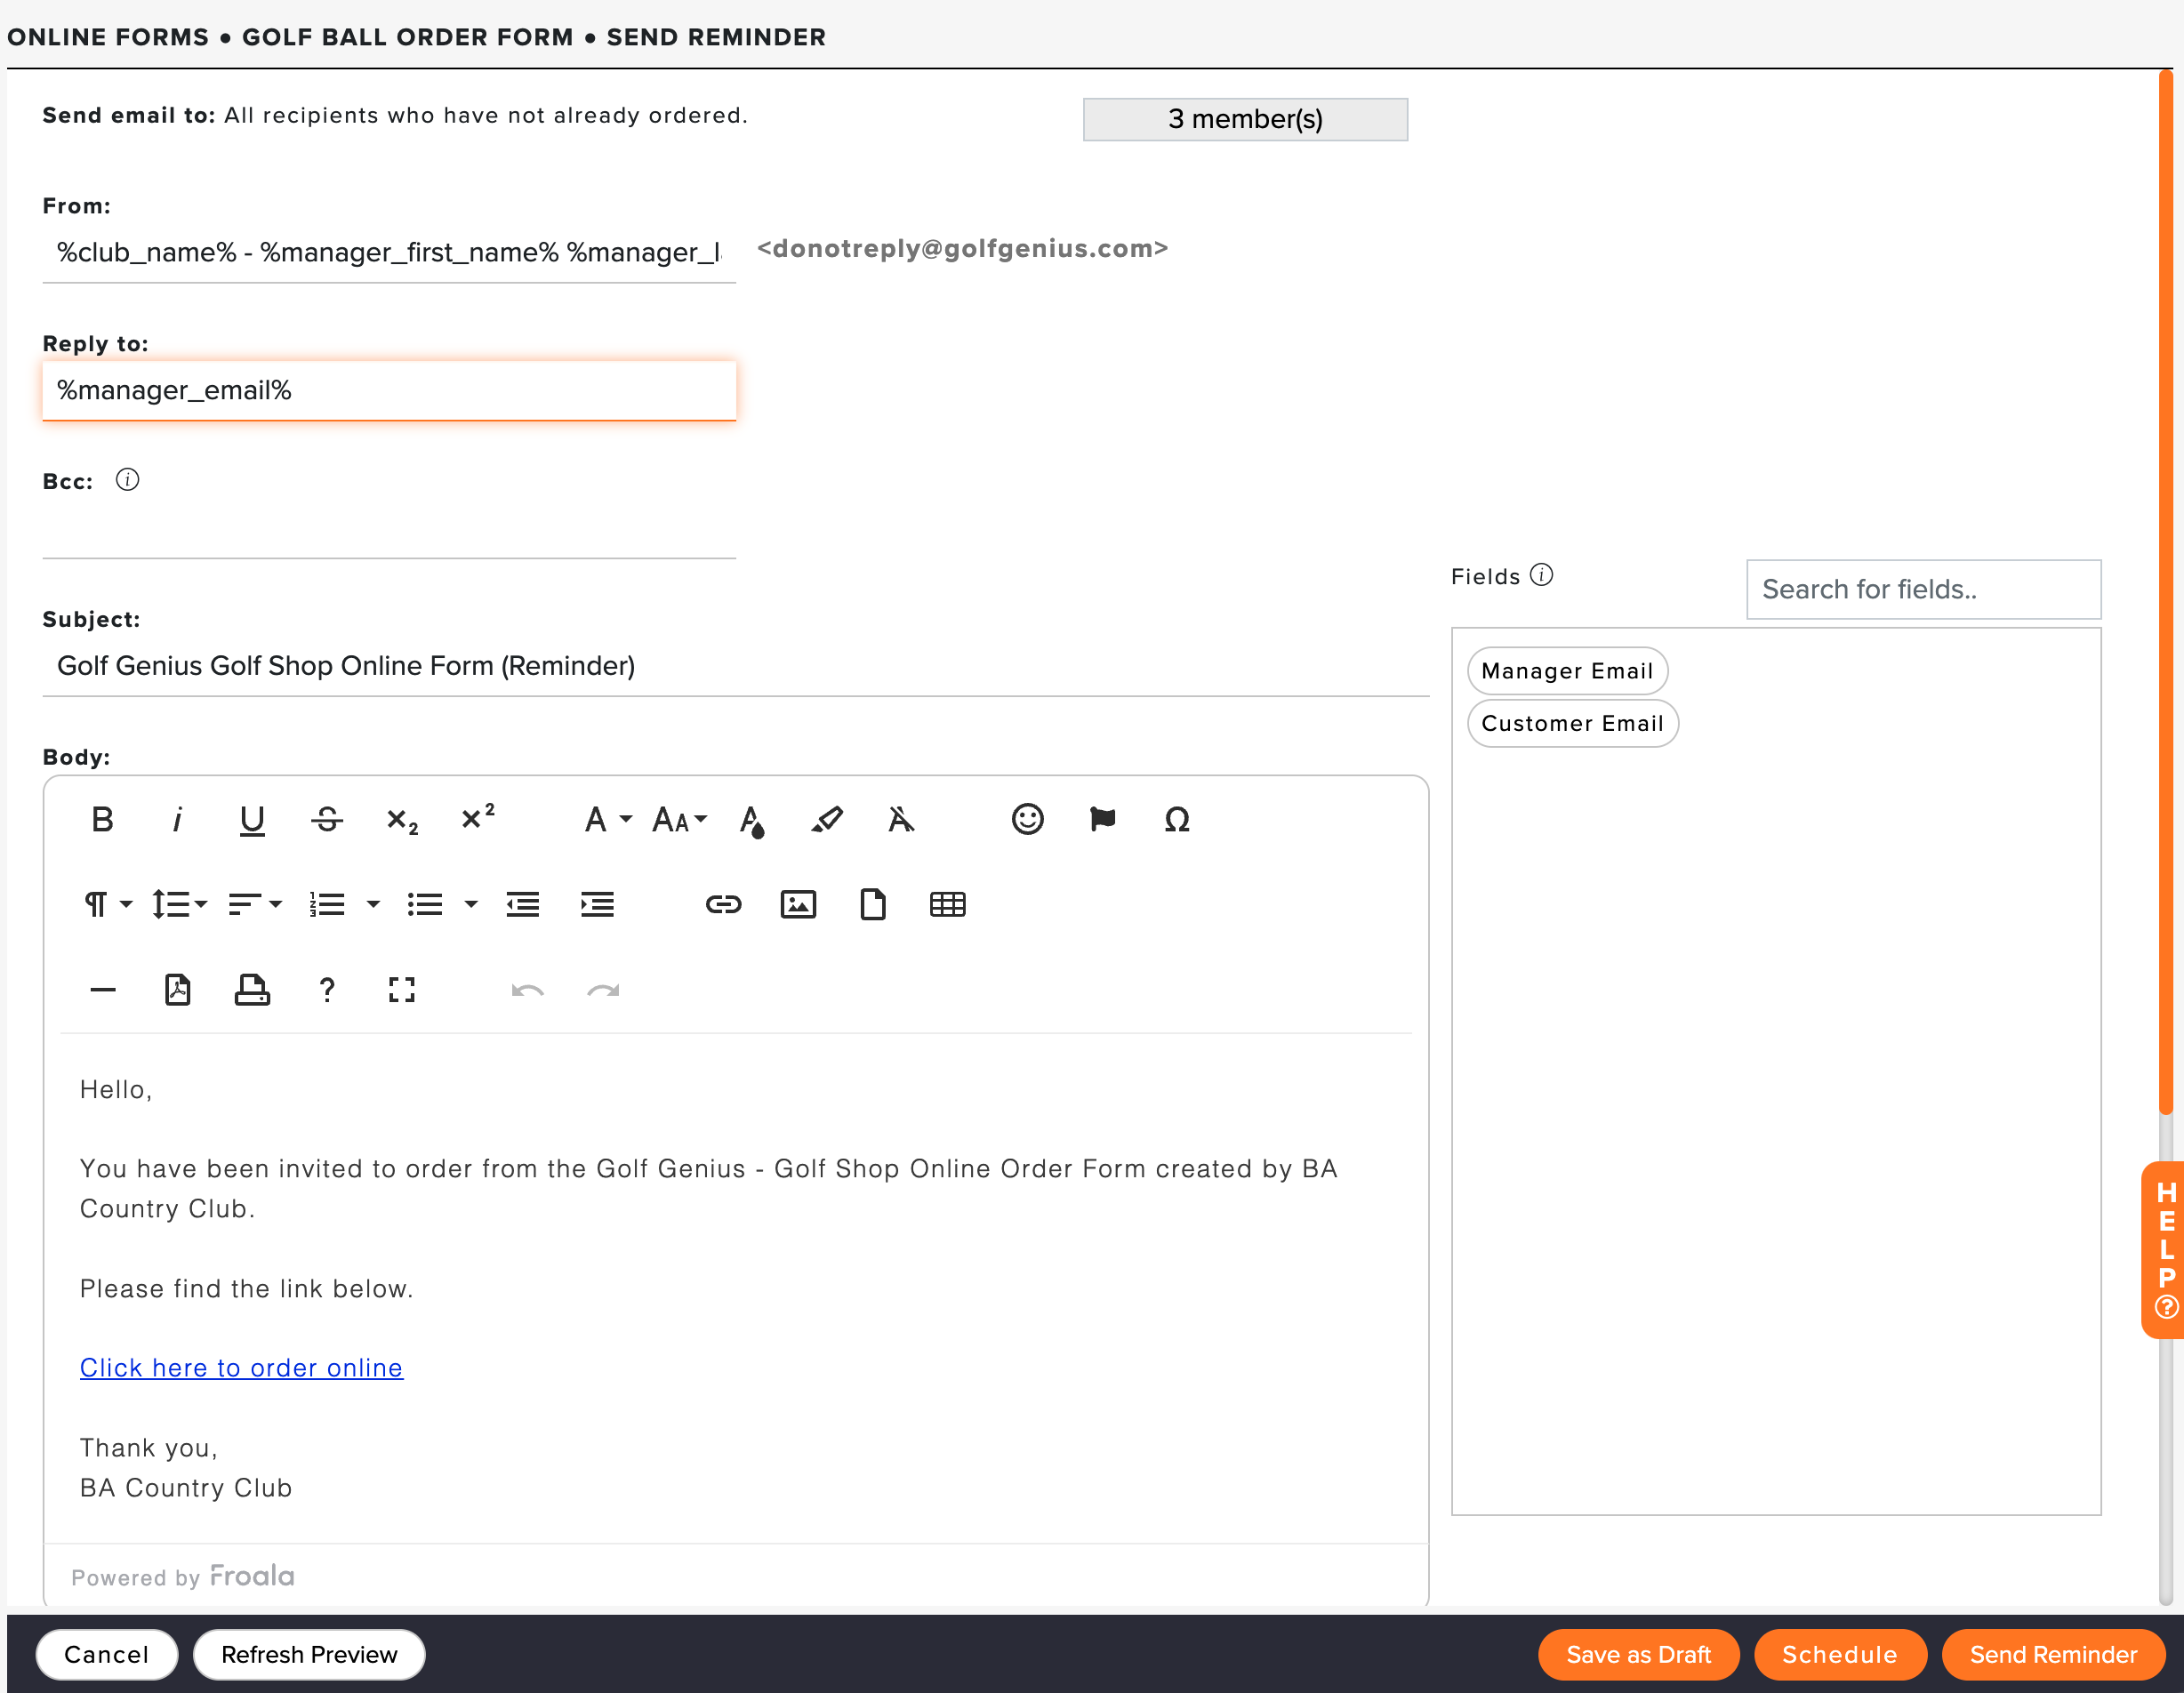Viewport: 2184px width, 1693px height.
Task: Open the Font Size dropdown
Action: pyautogui.click(x=680, y=820)
